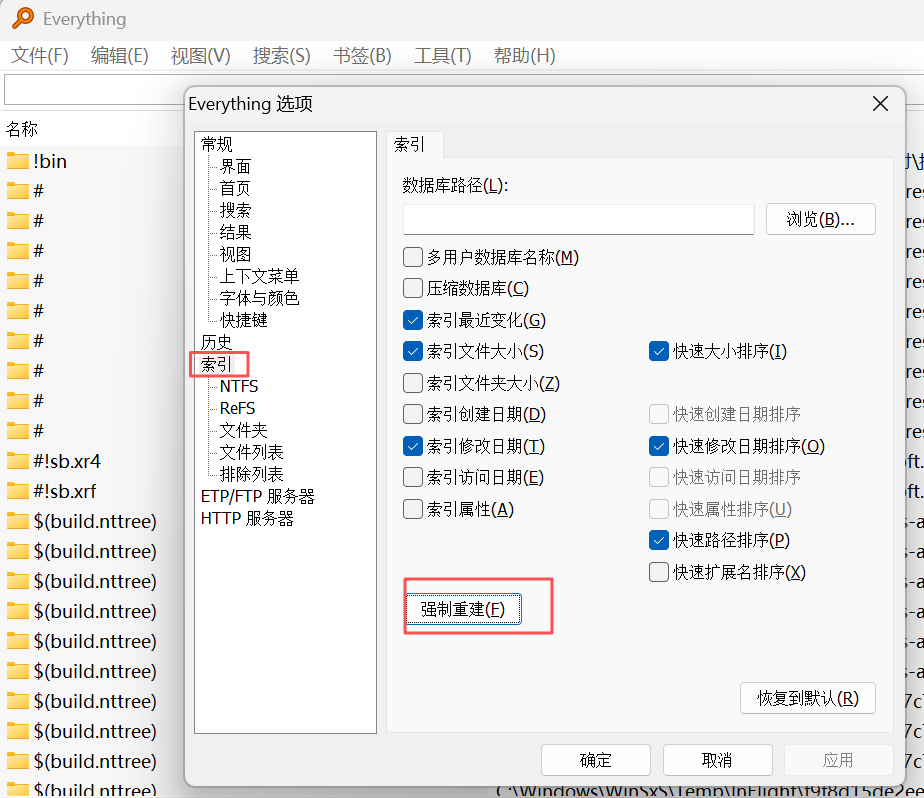Select NTFS in the options sidebar
This screenshot has height=798, width=924.
(x=239, y=385)
